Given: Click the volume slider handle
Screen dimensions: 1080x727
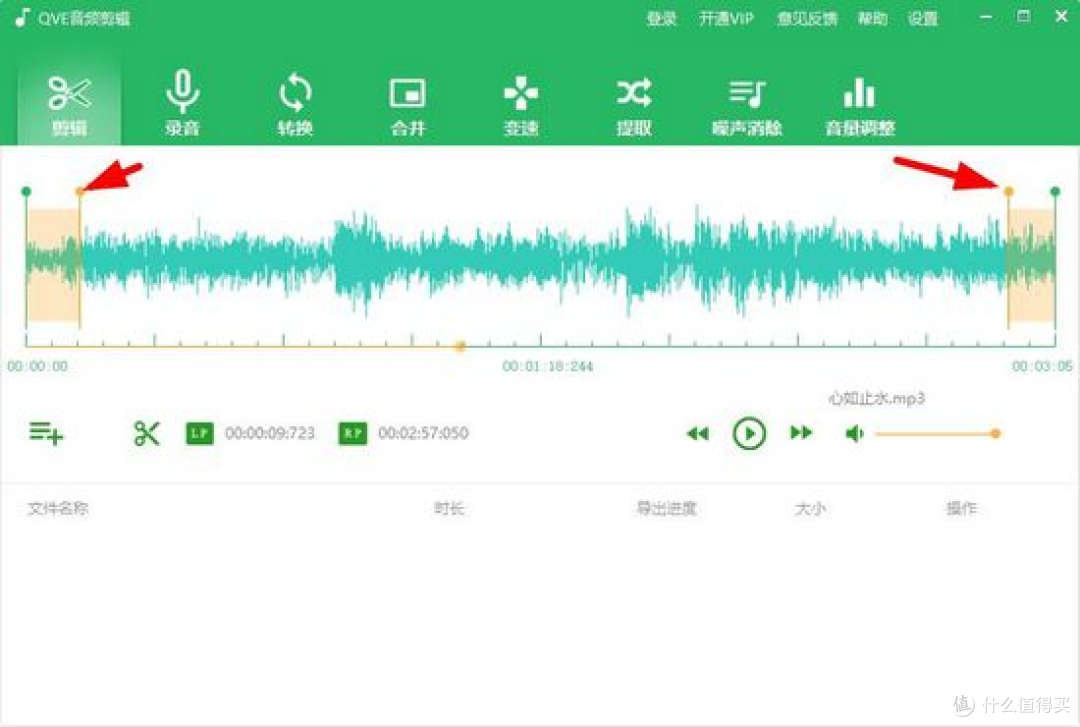Looking at the screenshot, I should [995, 433].
